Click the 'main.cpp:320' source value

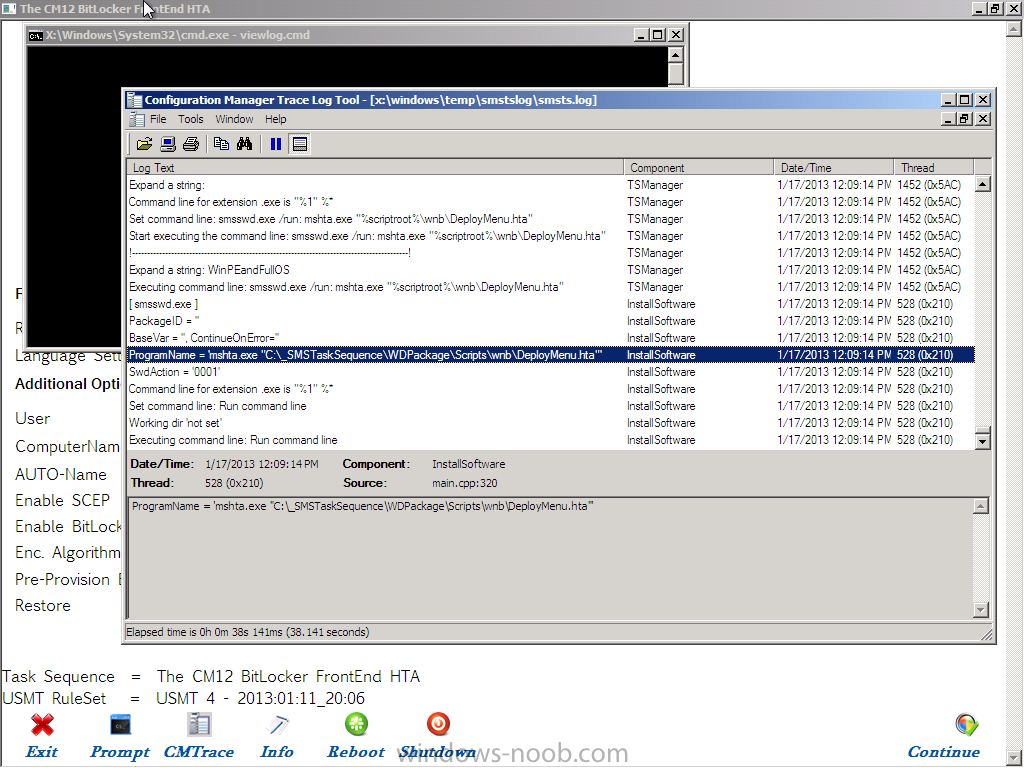coord(464,483)
